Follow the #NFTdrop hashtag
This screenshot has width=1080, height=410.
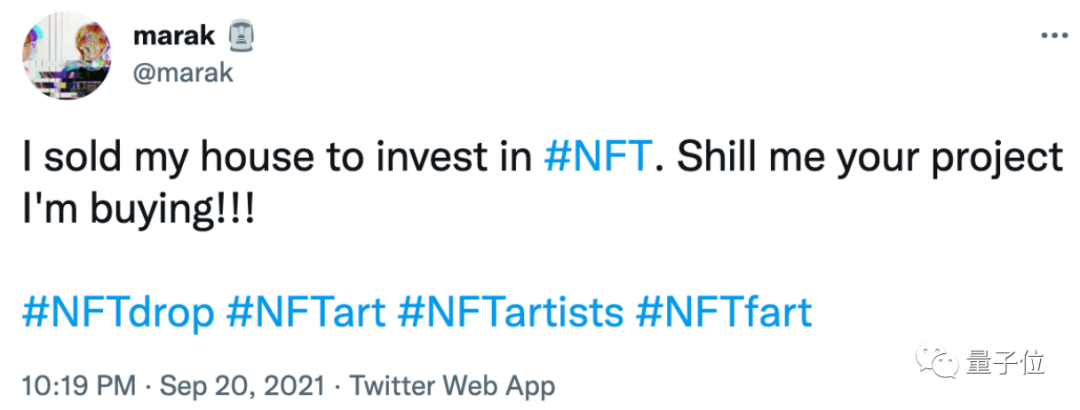point(118,314)
